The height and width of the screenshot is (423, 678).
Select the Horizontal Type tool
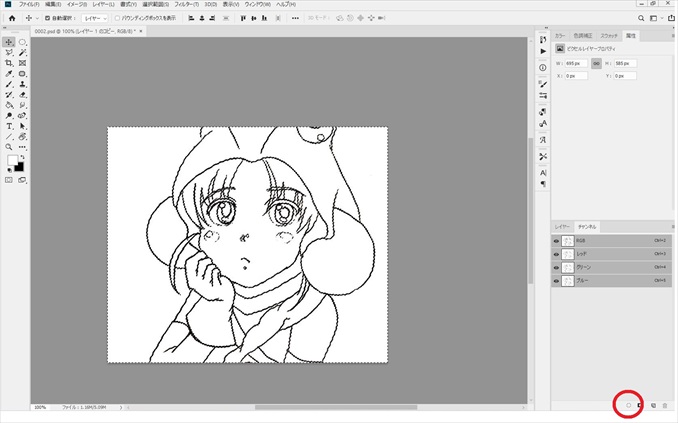point(9,126)
